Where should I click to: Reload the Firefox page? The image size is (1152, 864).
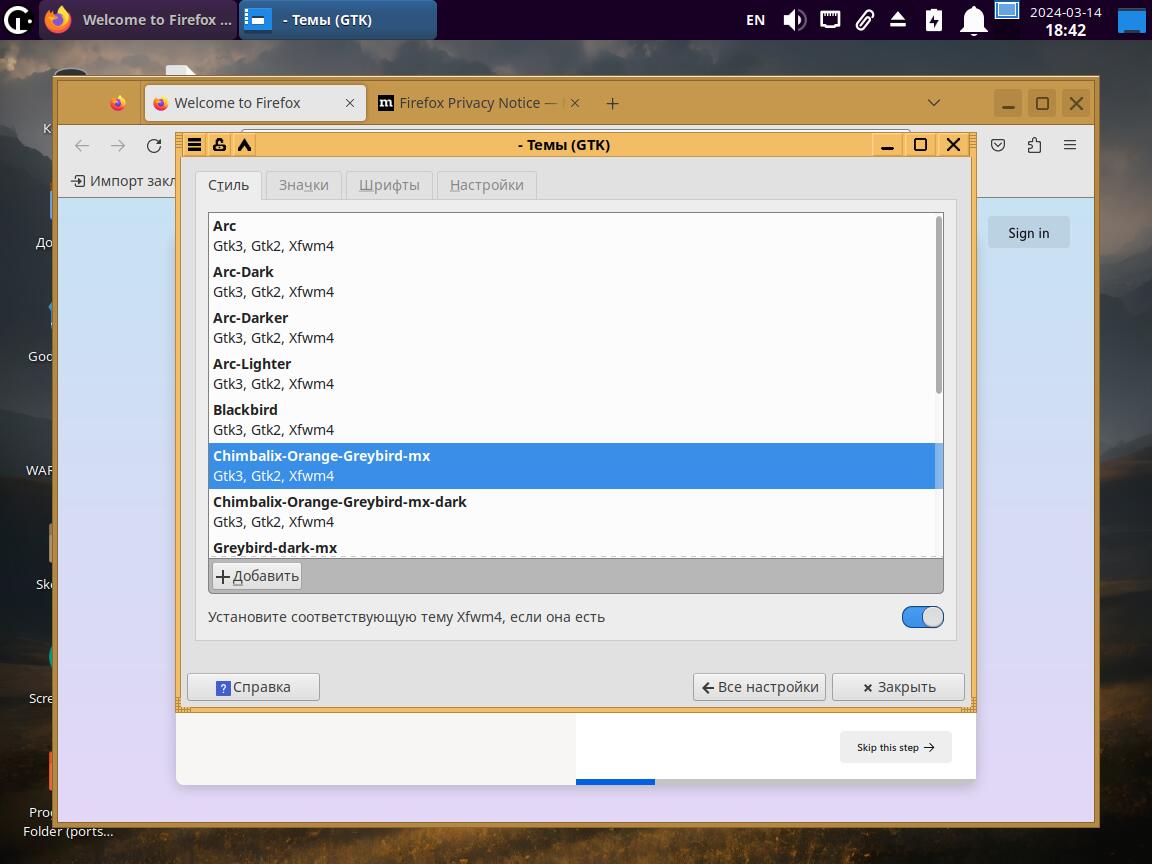coord(154,145)
